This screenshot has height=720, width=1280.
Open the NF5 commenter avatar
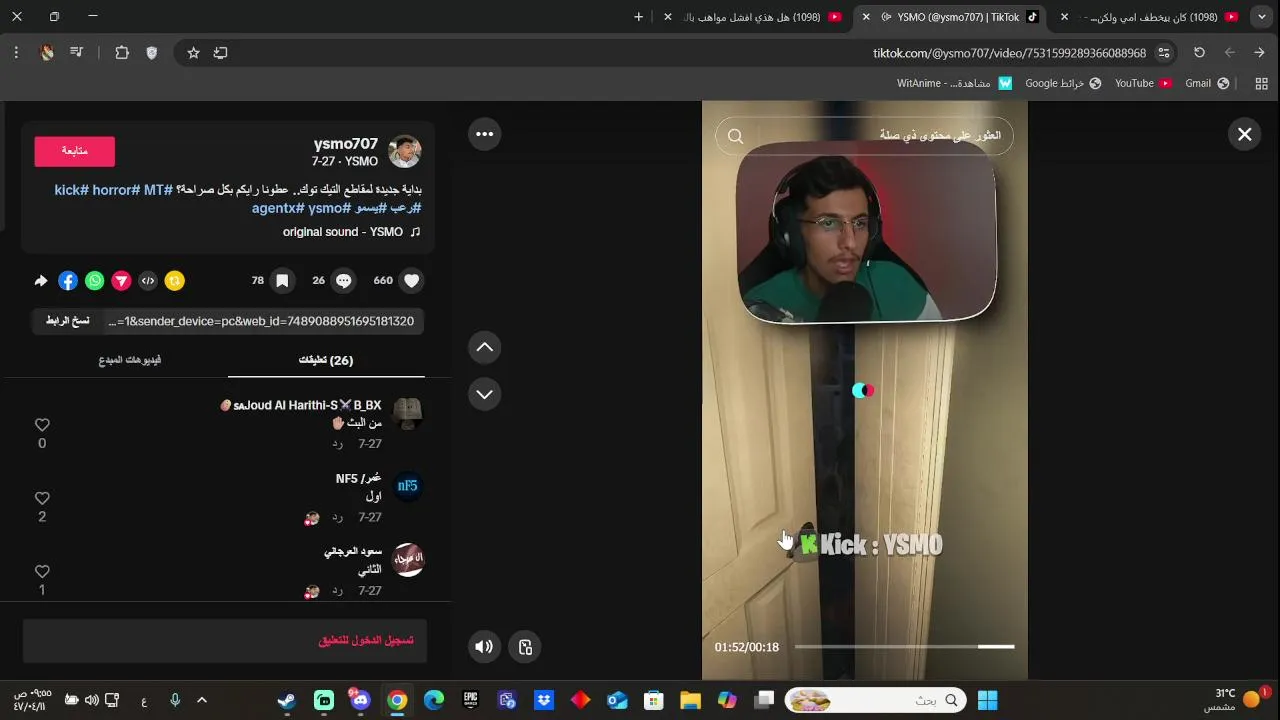click(x=407, y=486)
